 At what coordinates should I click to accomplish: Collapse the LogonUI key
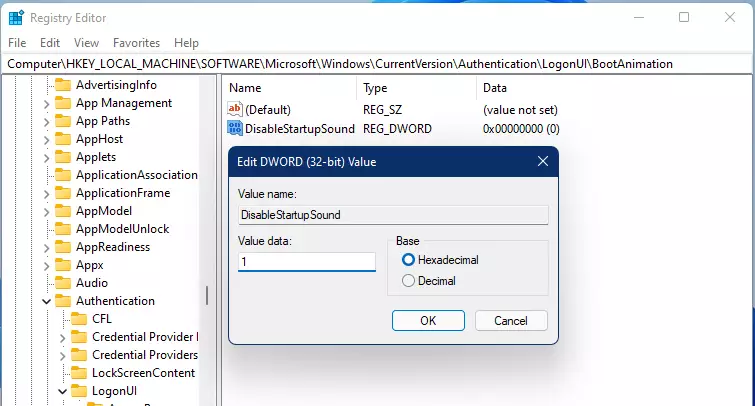[x=62, y=391]
